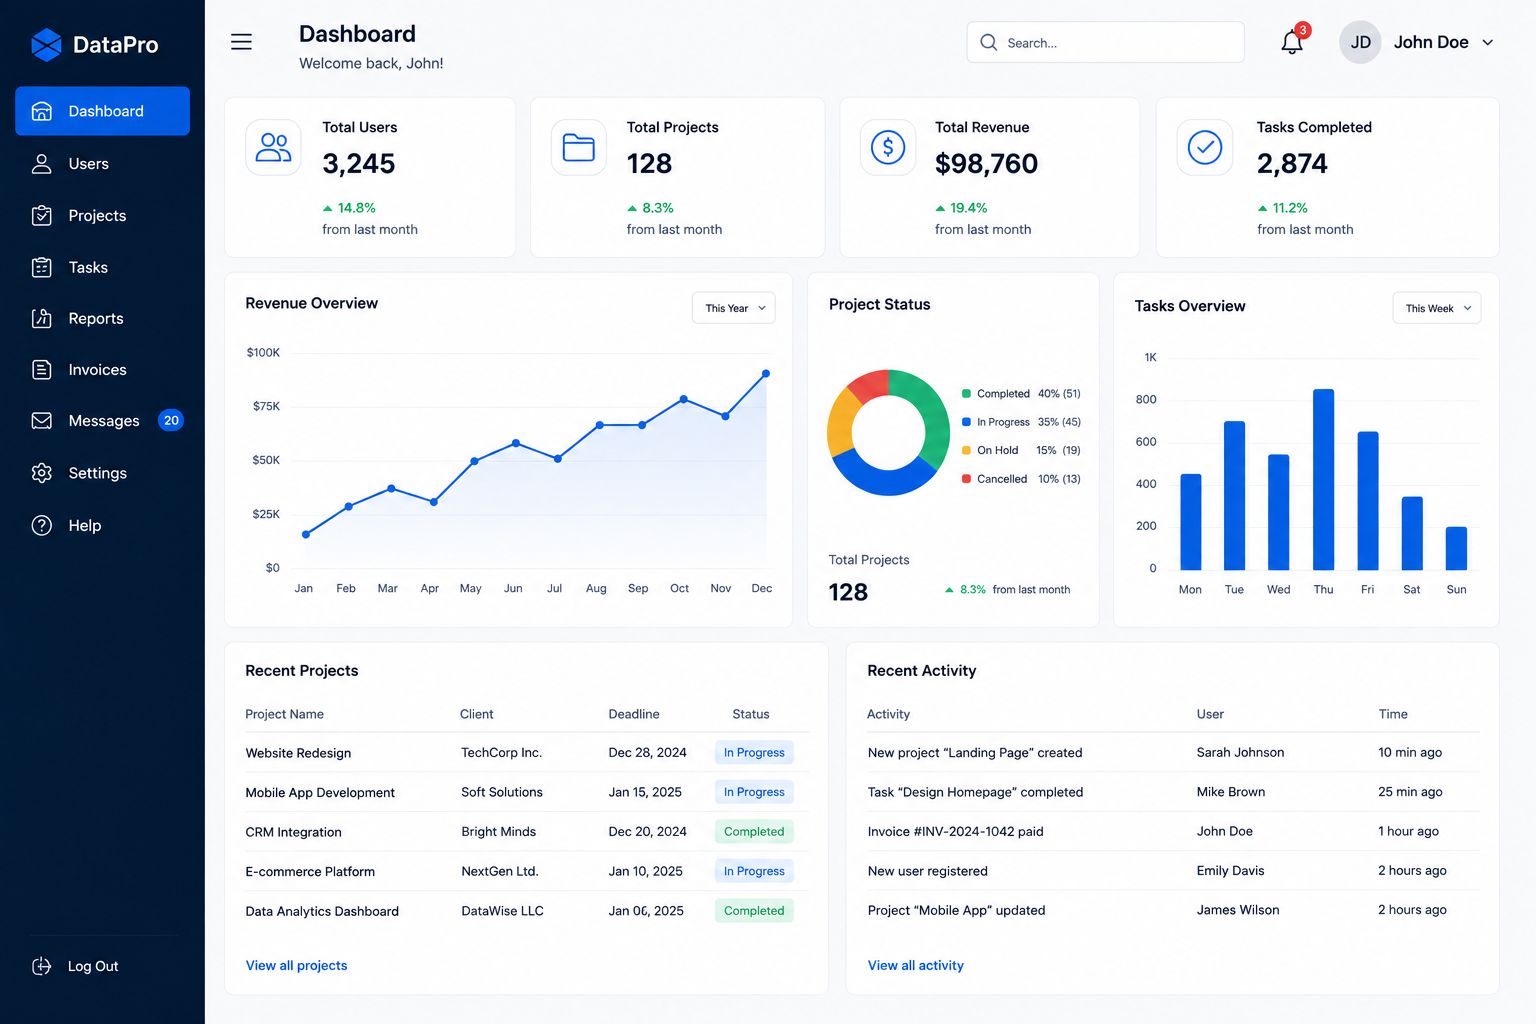Click the Sarah Johnson user cell
The image size is (1536, 1024).
(1240, 753)
